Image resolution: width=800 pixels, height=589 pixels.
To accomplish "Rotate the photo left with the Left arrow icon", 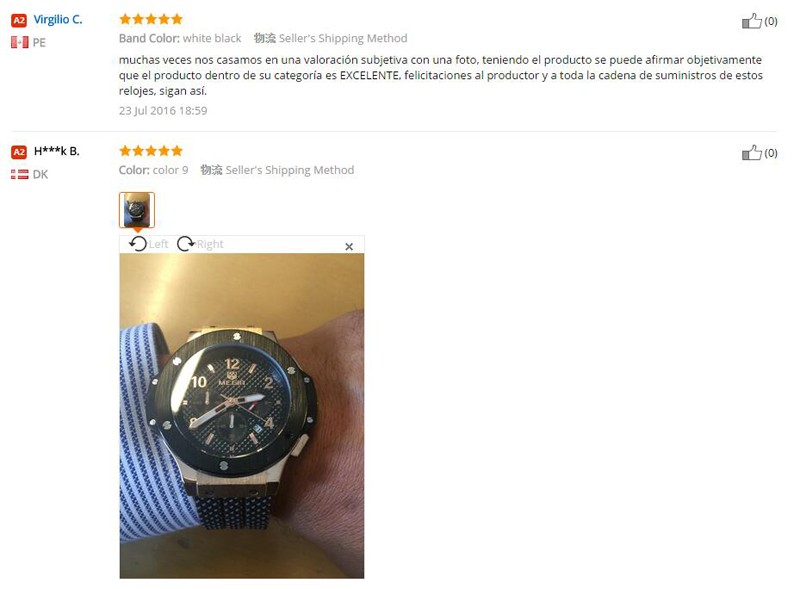I will pyautogui.click(x=138, y=244).
